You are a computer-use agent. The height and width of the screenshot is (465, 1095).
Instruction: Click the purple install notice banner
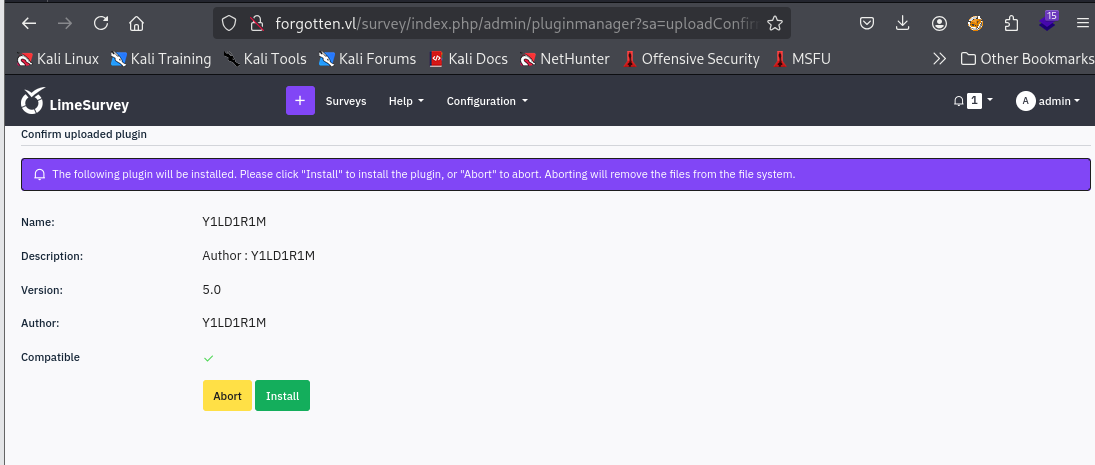tap(555, 175)
